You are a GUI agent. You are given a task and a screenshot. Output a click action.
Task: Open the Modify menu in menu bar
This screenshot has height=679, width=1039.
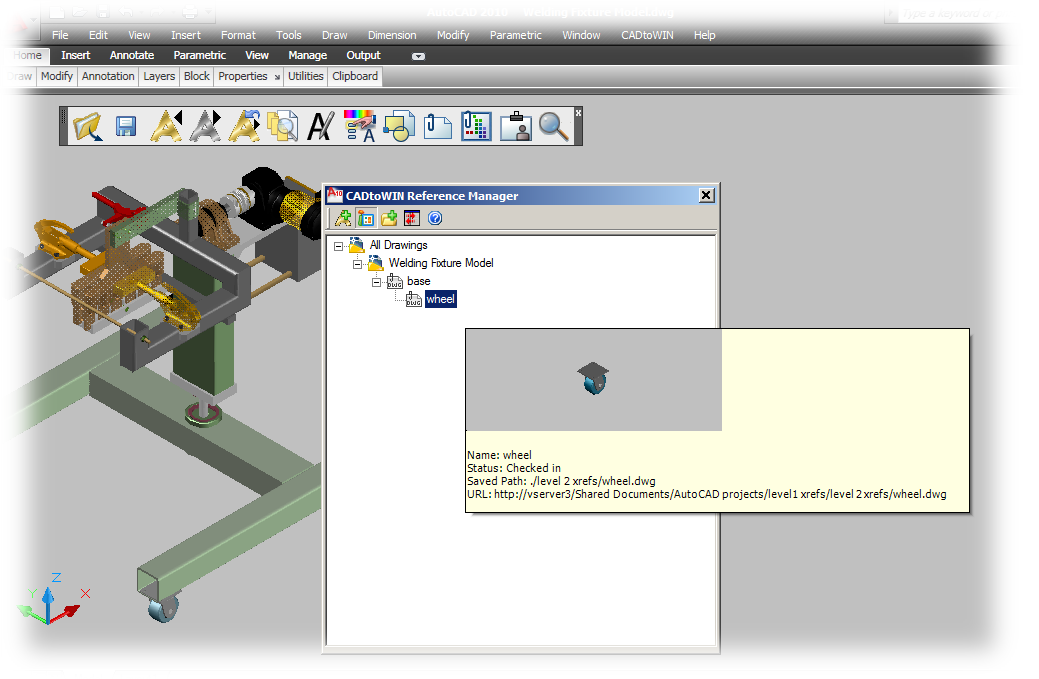pos(453,35)
